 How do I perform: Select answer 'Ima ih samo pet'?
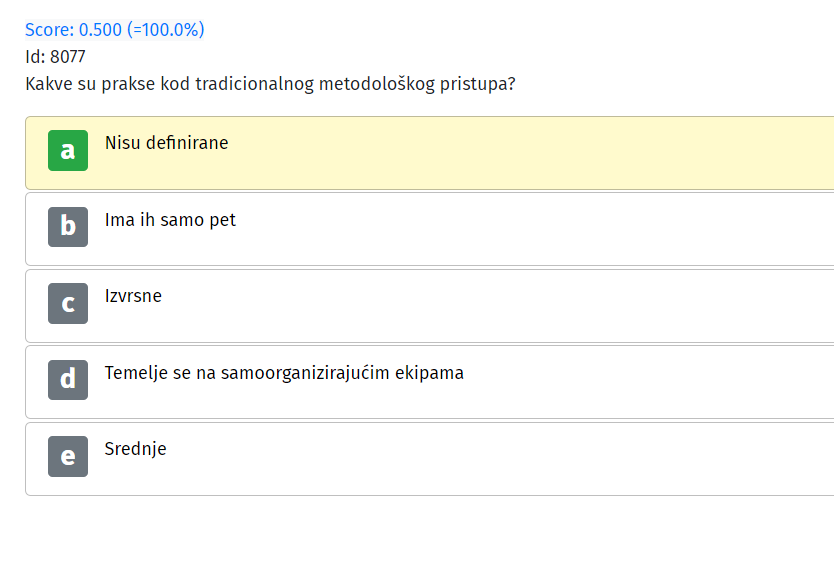point(170,220)
